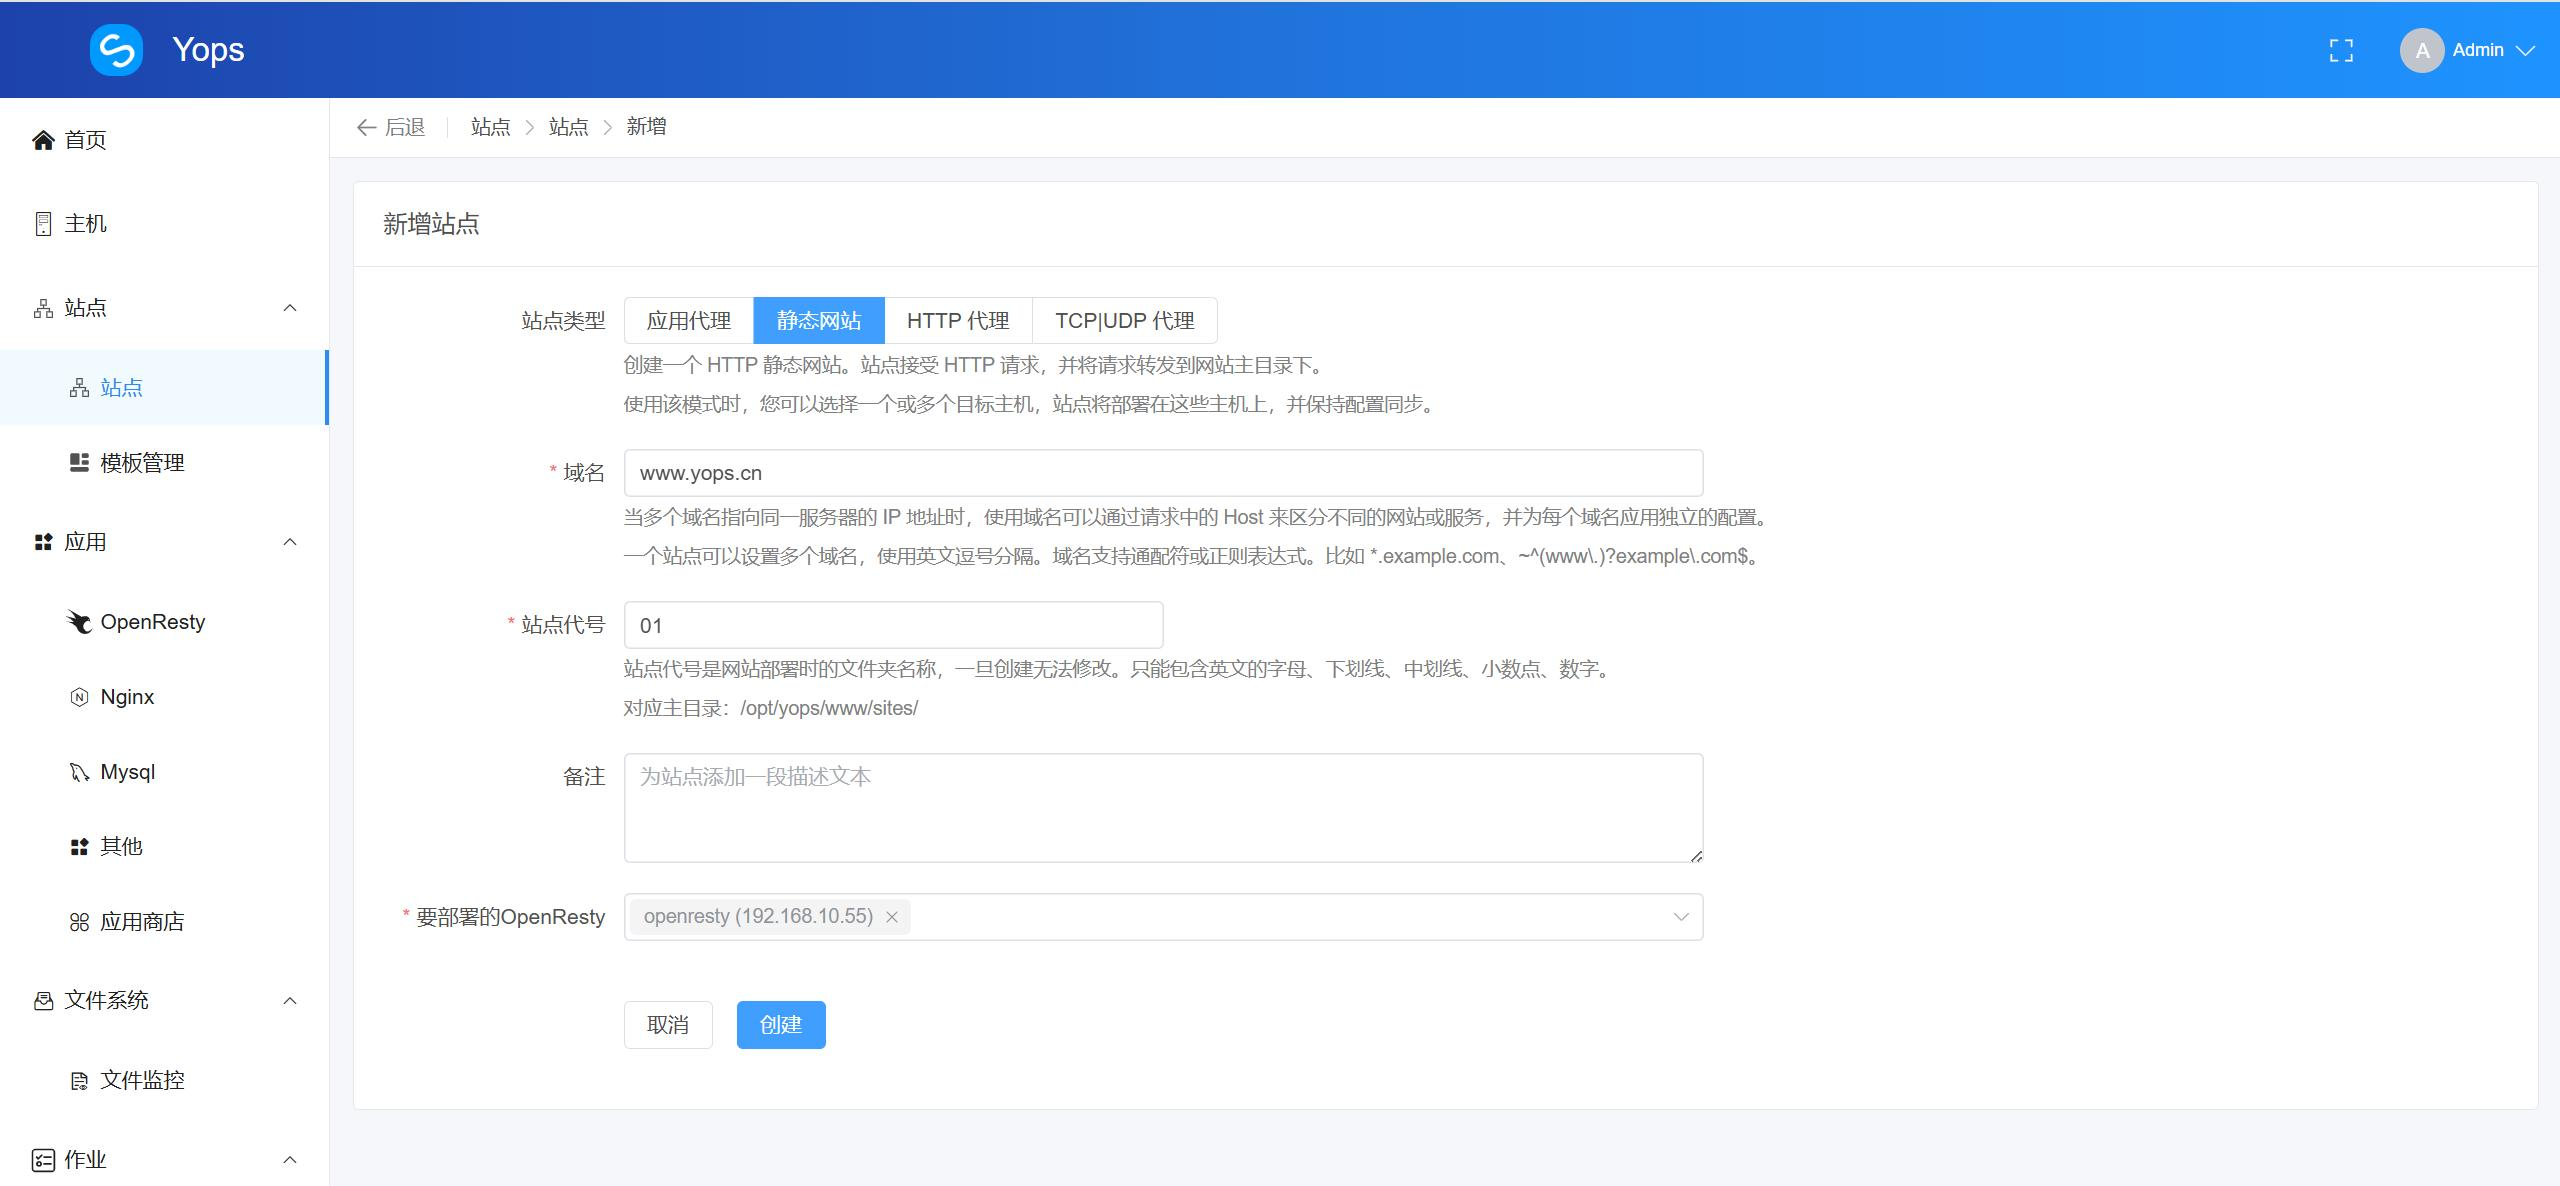Switch to TCP|UDP 代理 site type
This screenshot has width=2560, height=1186.
(x=1124, y=320)
